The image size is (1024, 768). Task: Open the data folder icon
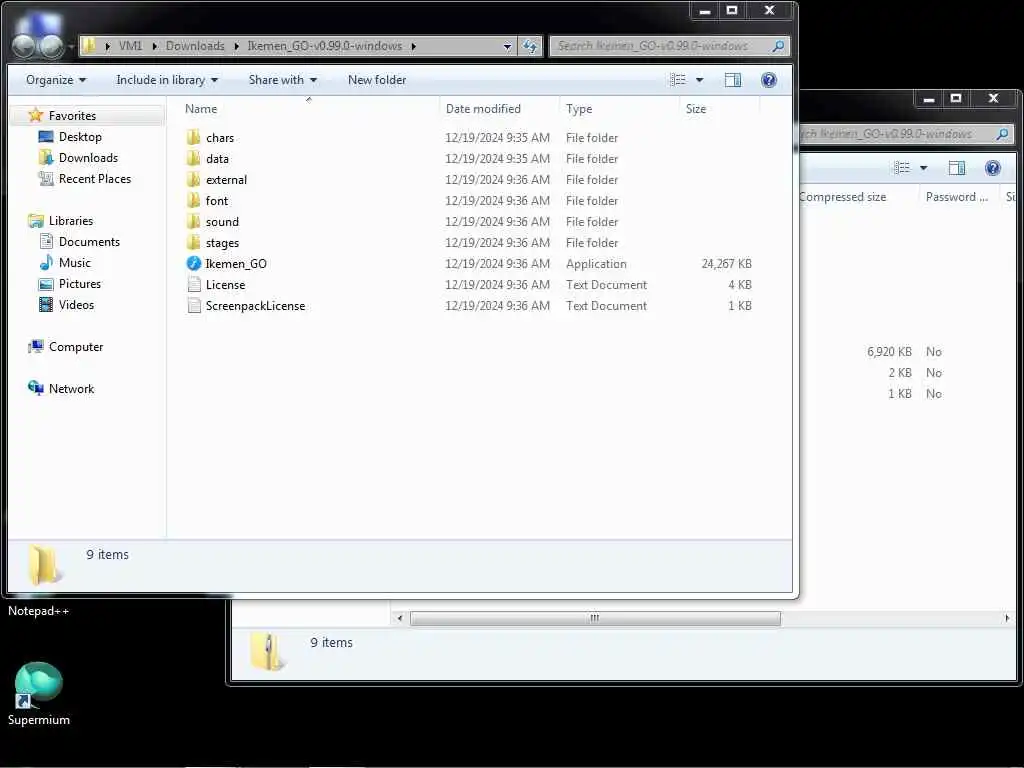[x=193, y=159]
